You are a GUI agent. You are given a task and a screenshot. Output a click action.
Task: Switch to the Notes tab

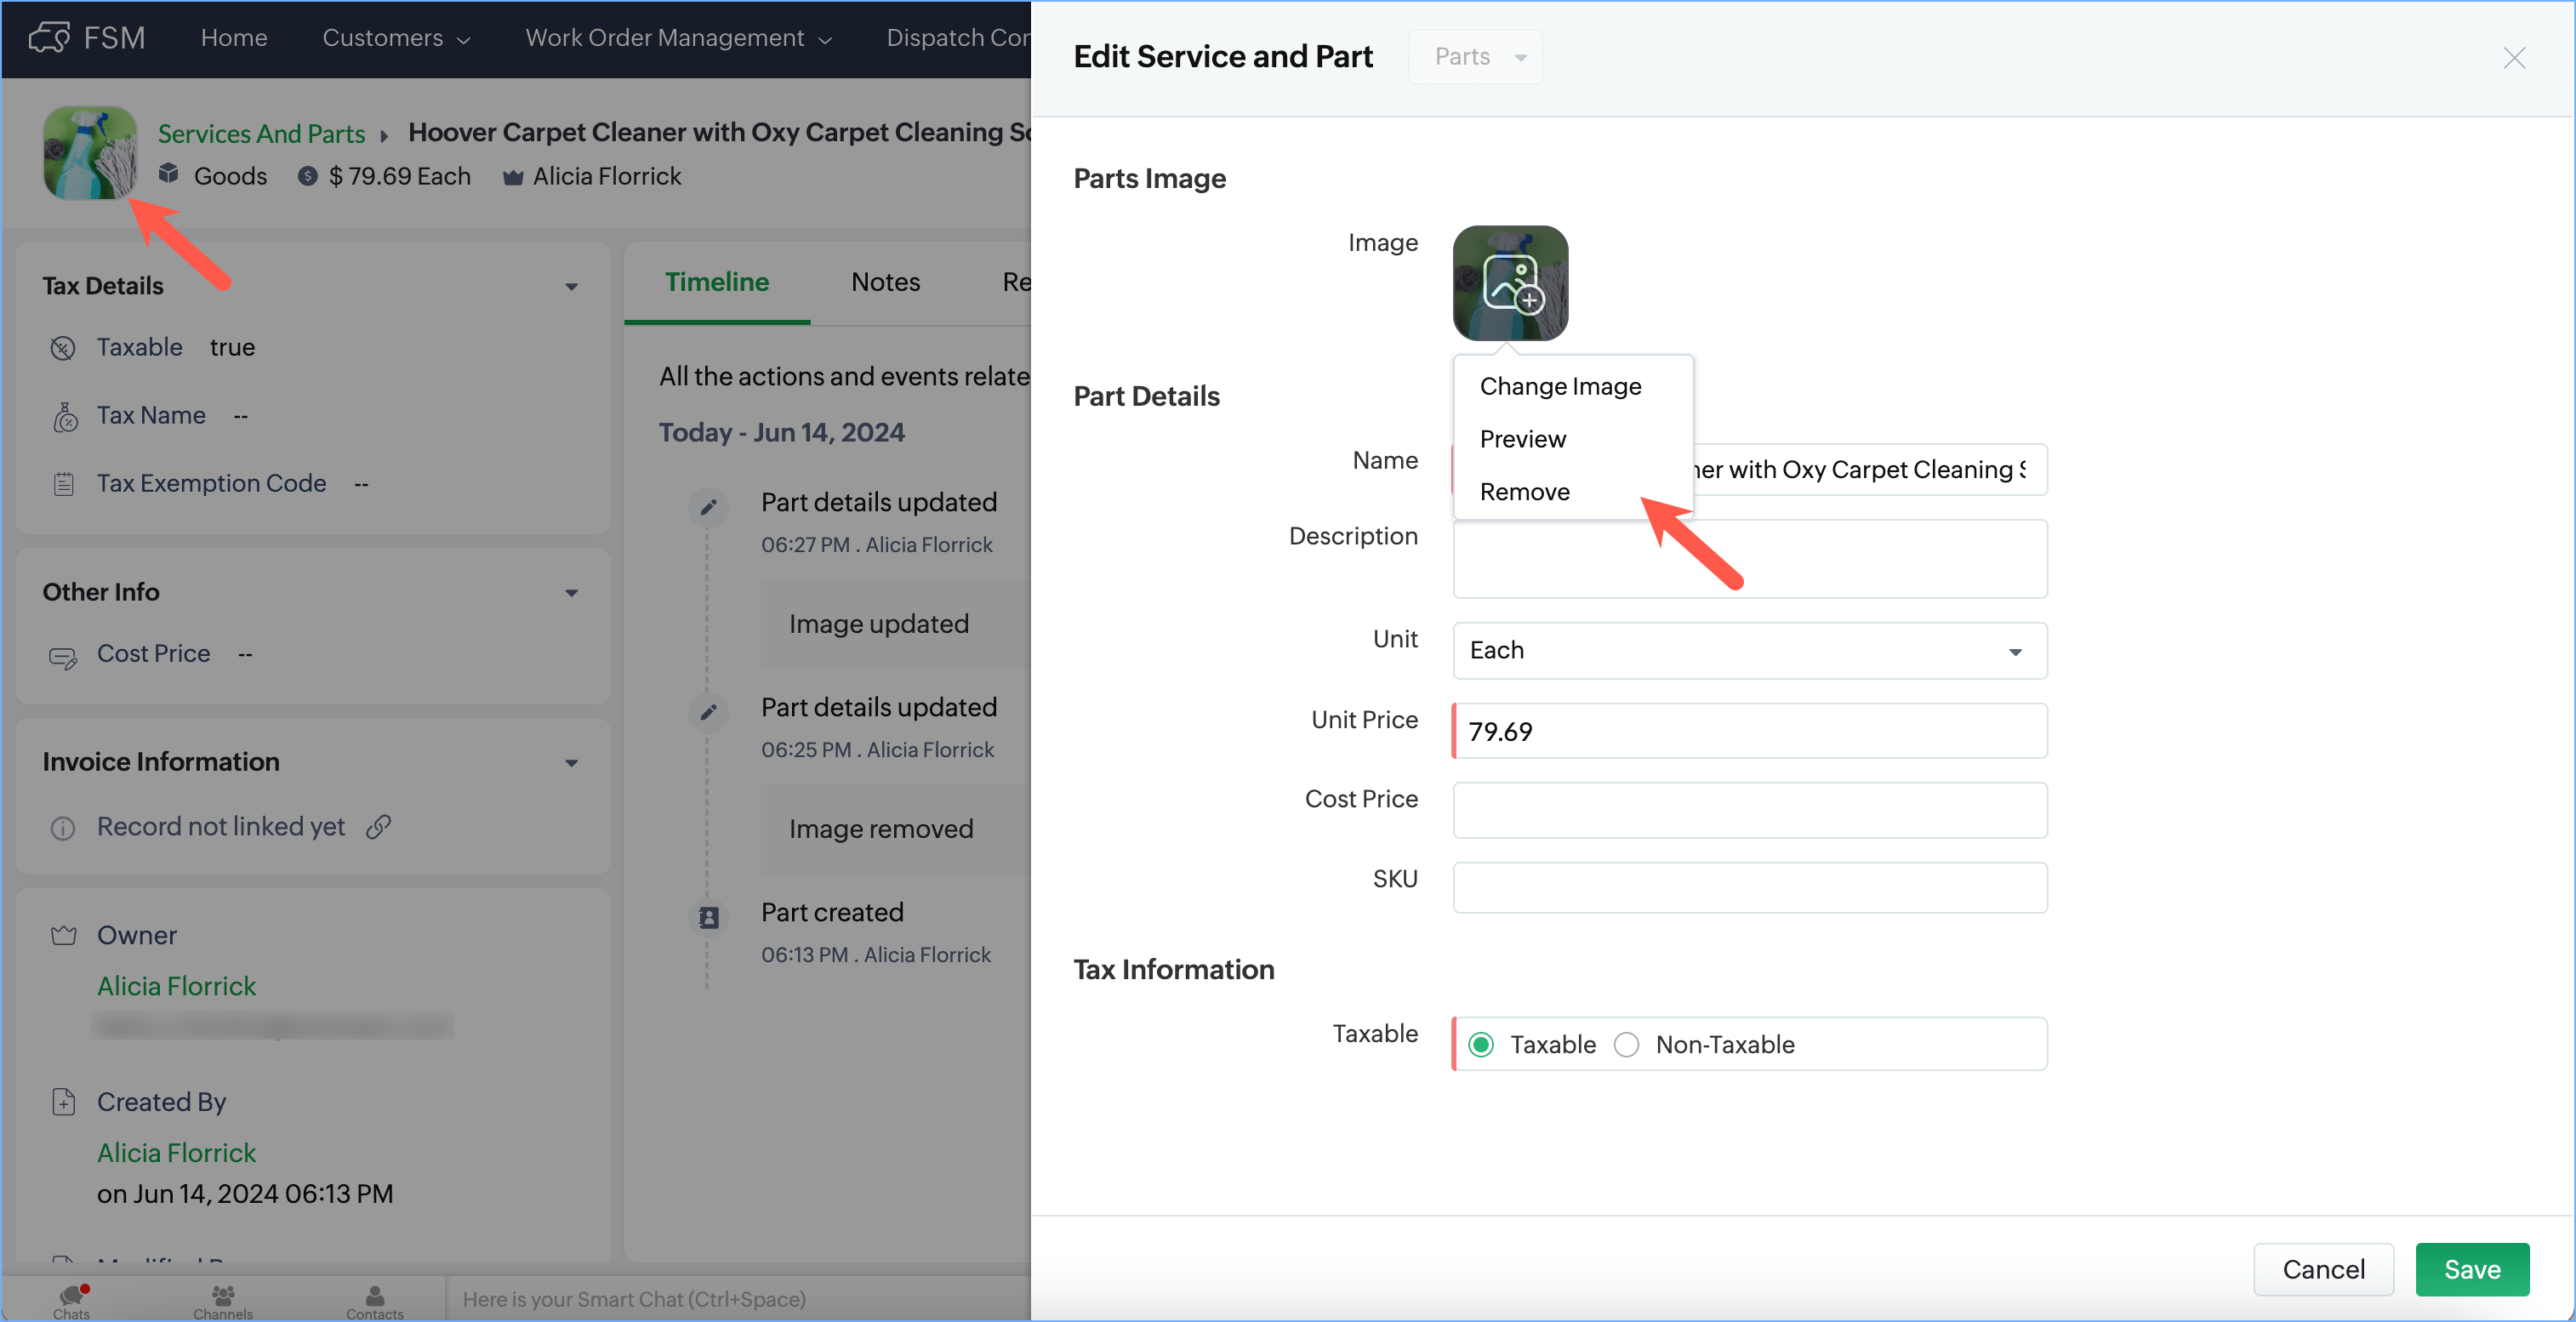[x=885, y=282]
